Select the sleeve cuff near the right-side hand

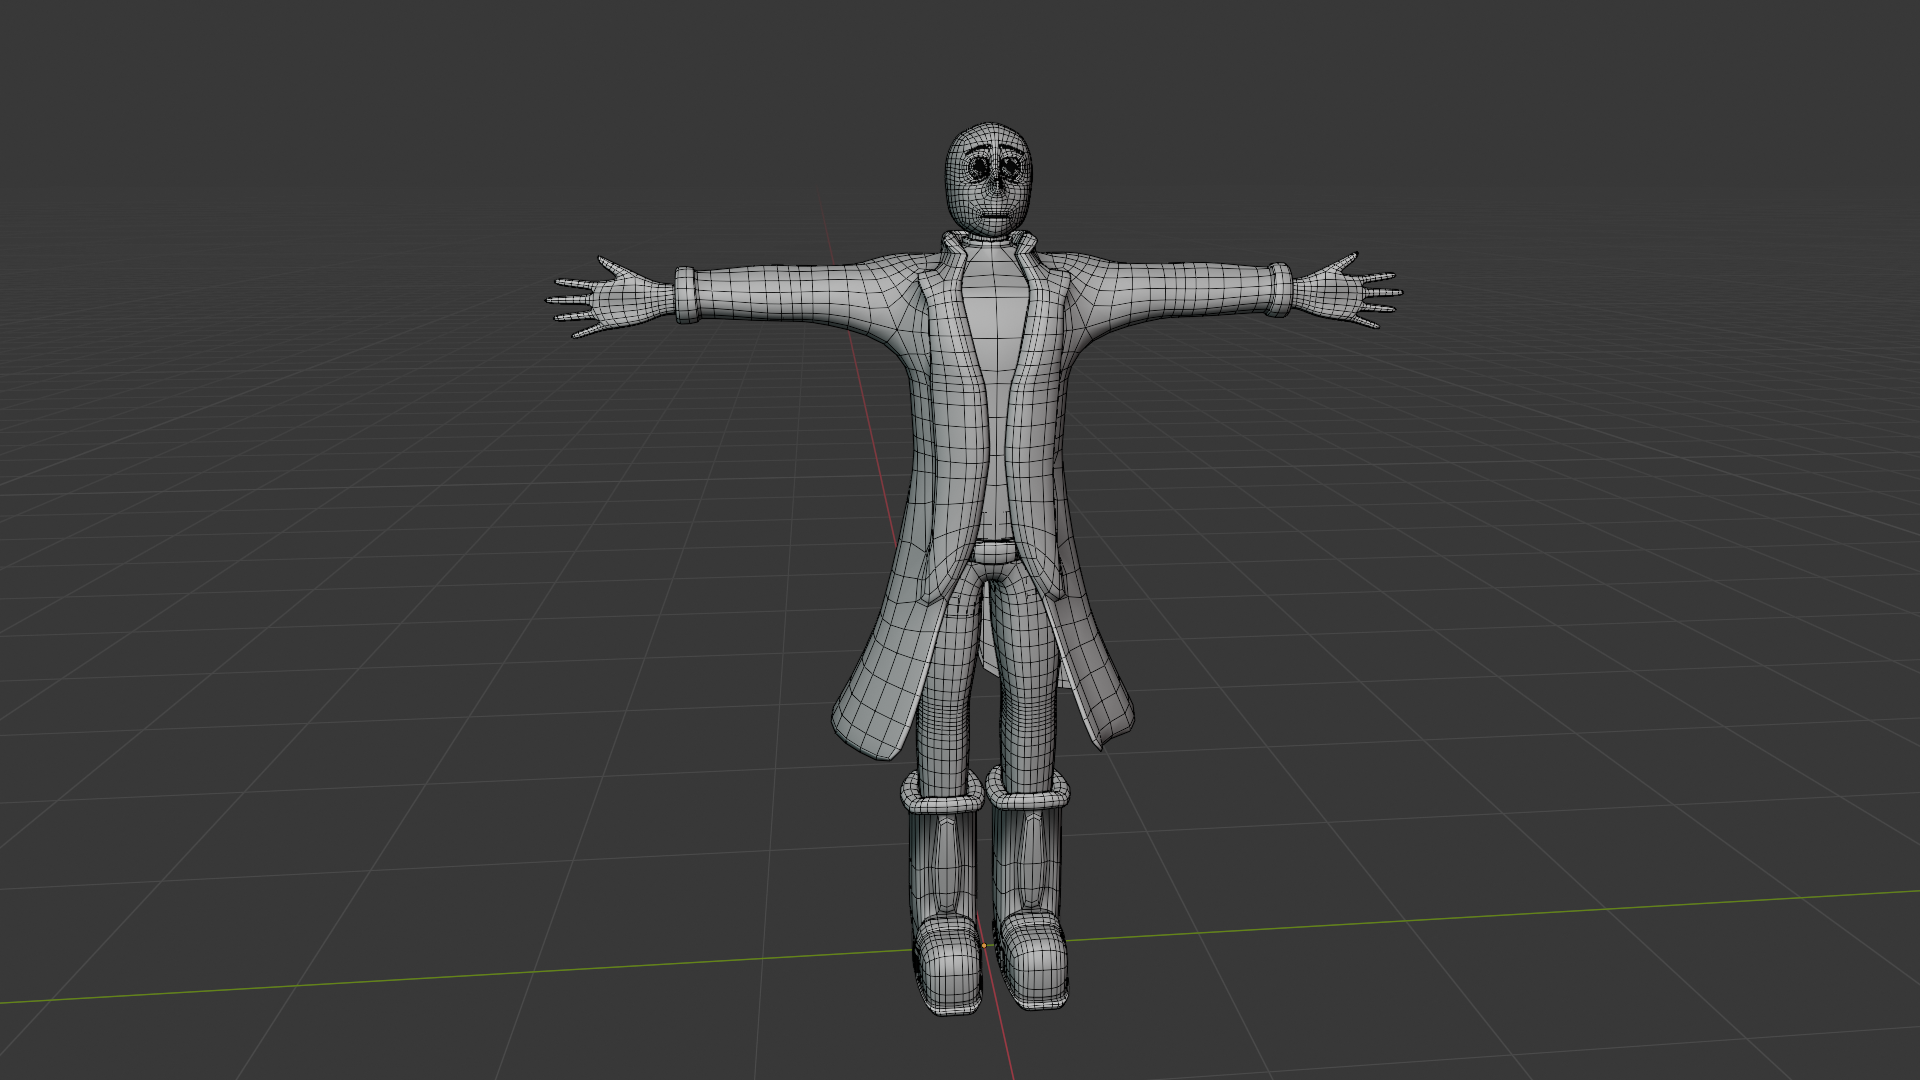point(1280,290)
